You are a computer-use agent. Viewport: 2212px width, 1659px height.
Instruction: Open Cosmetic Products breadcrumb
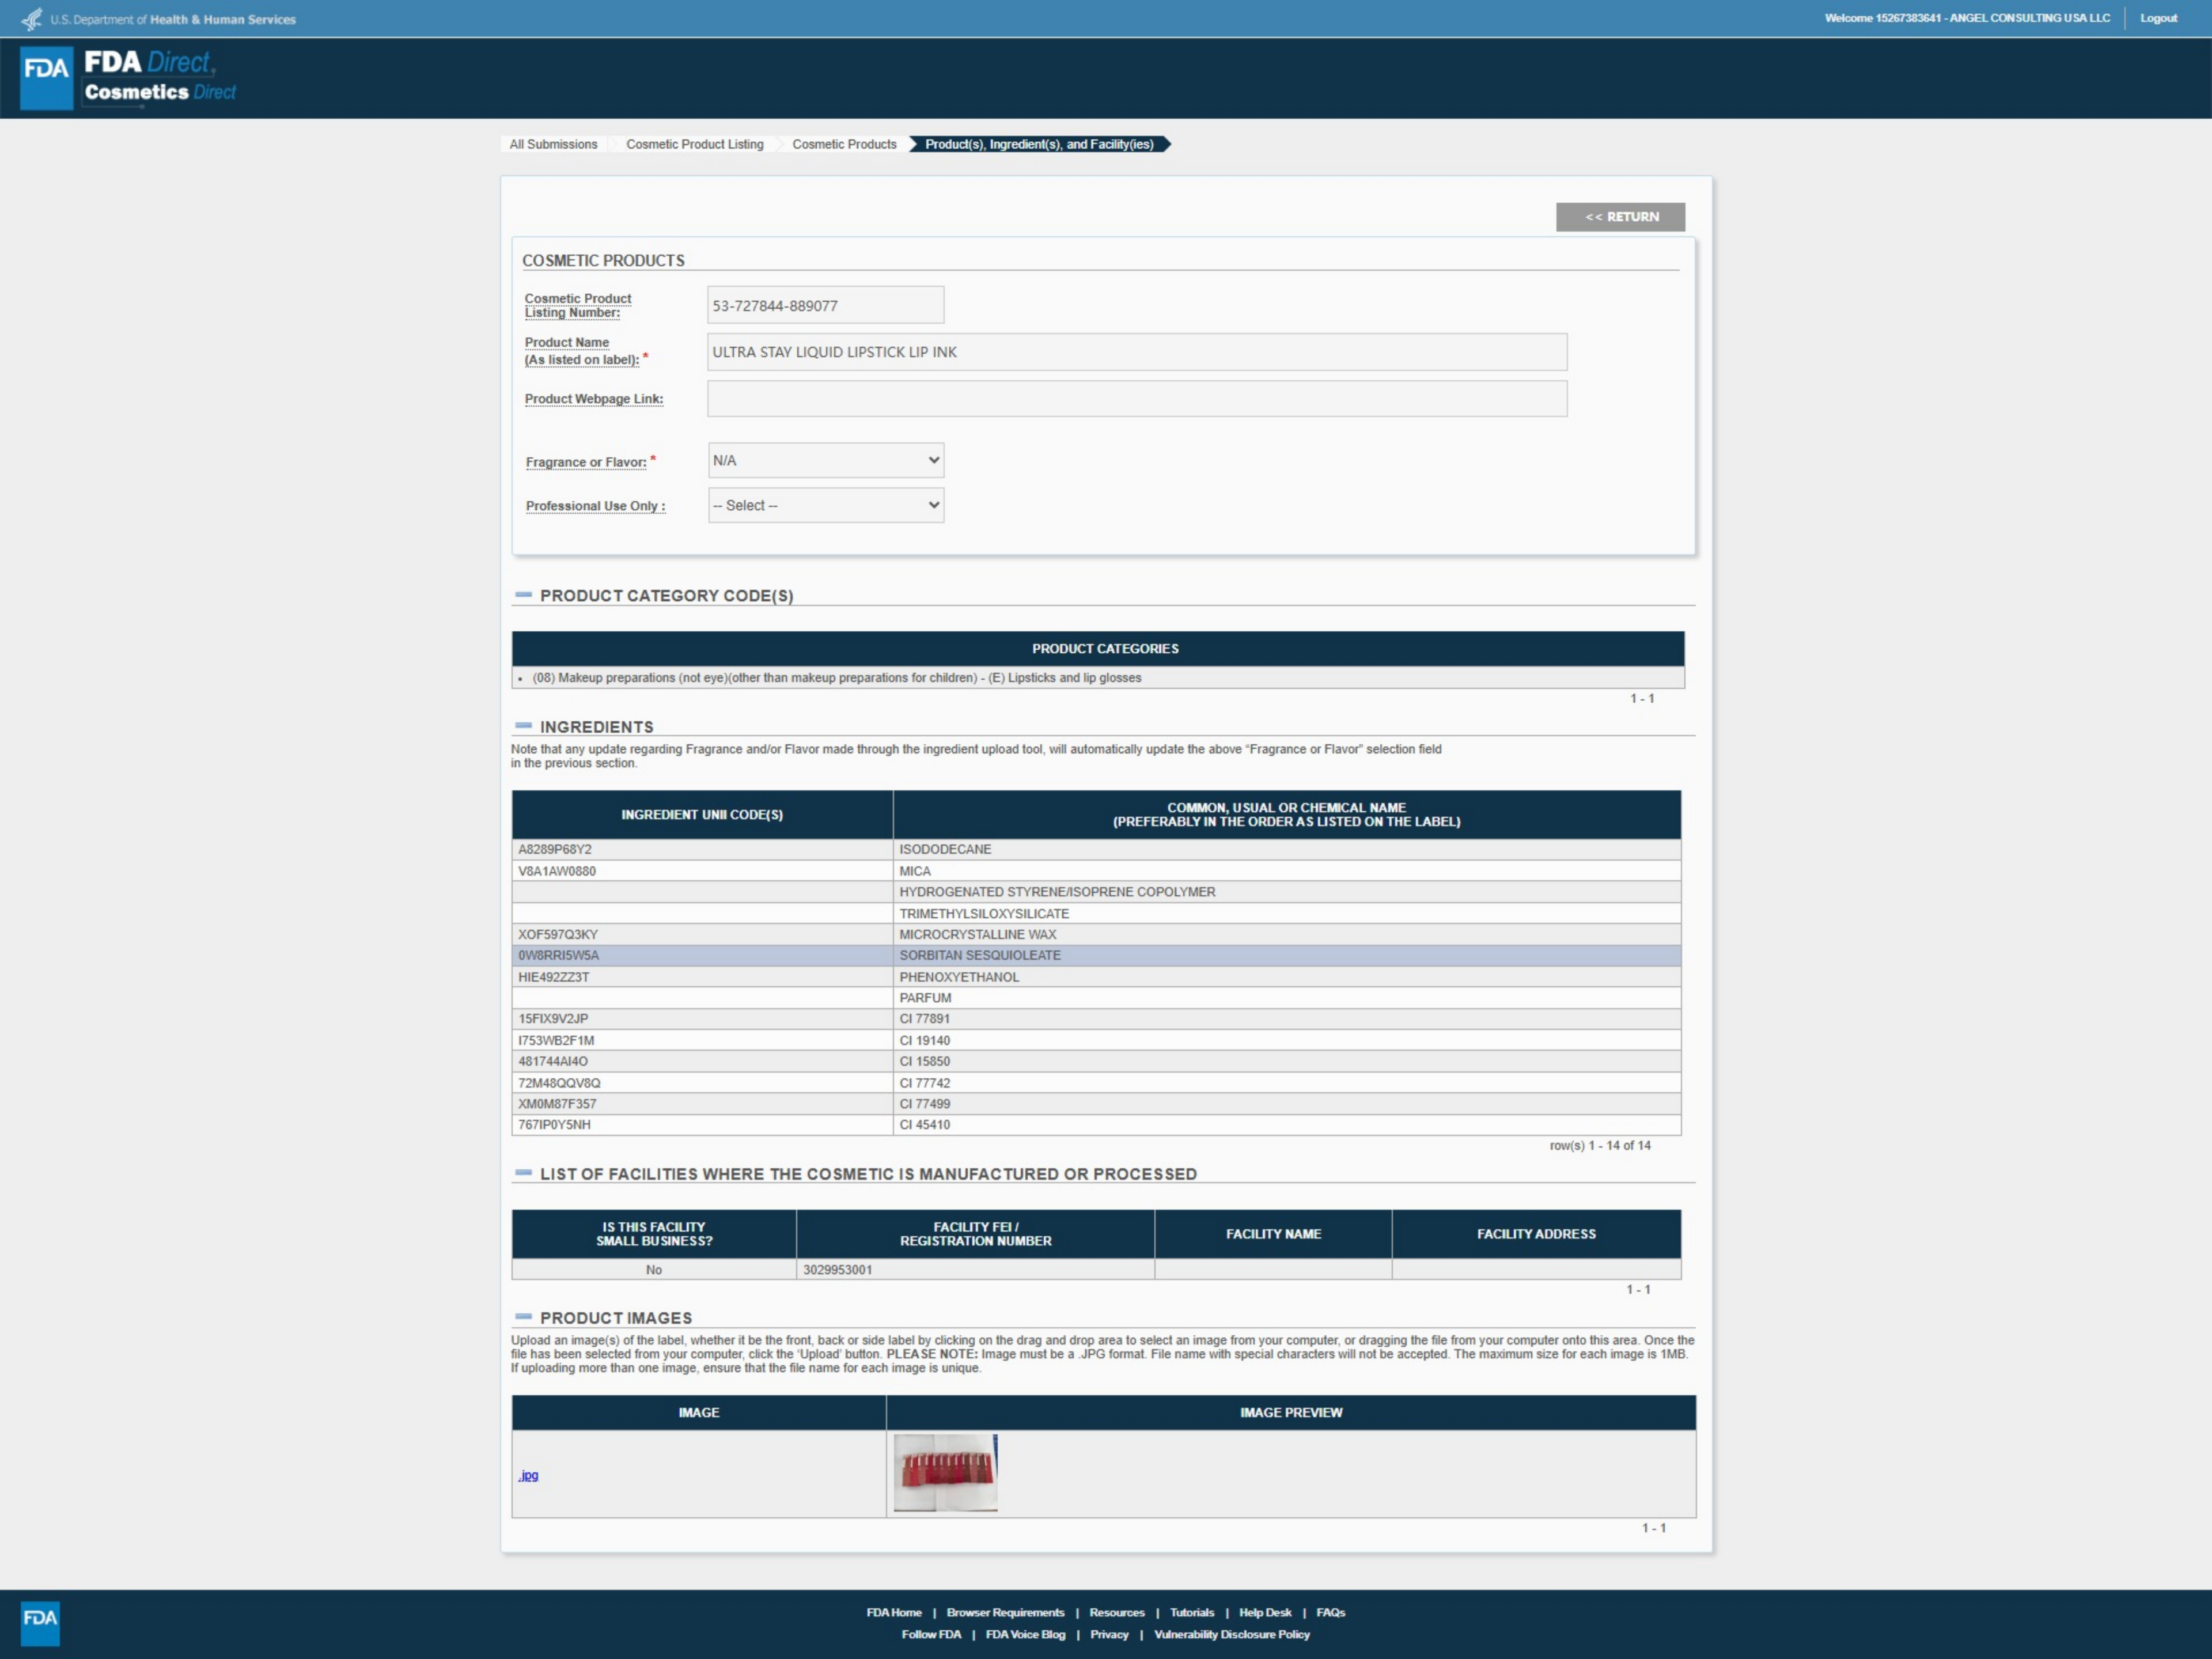point(844,144)
